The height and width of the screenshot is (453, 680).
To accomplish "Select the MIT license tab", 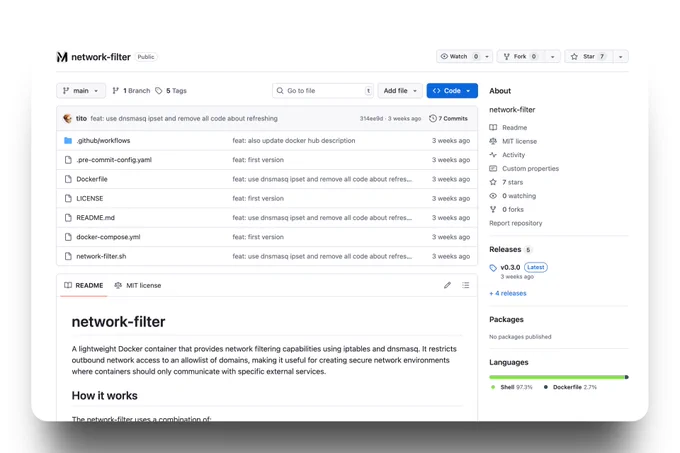I will pos(138,285).
